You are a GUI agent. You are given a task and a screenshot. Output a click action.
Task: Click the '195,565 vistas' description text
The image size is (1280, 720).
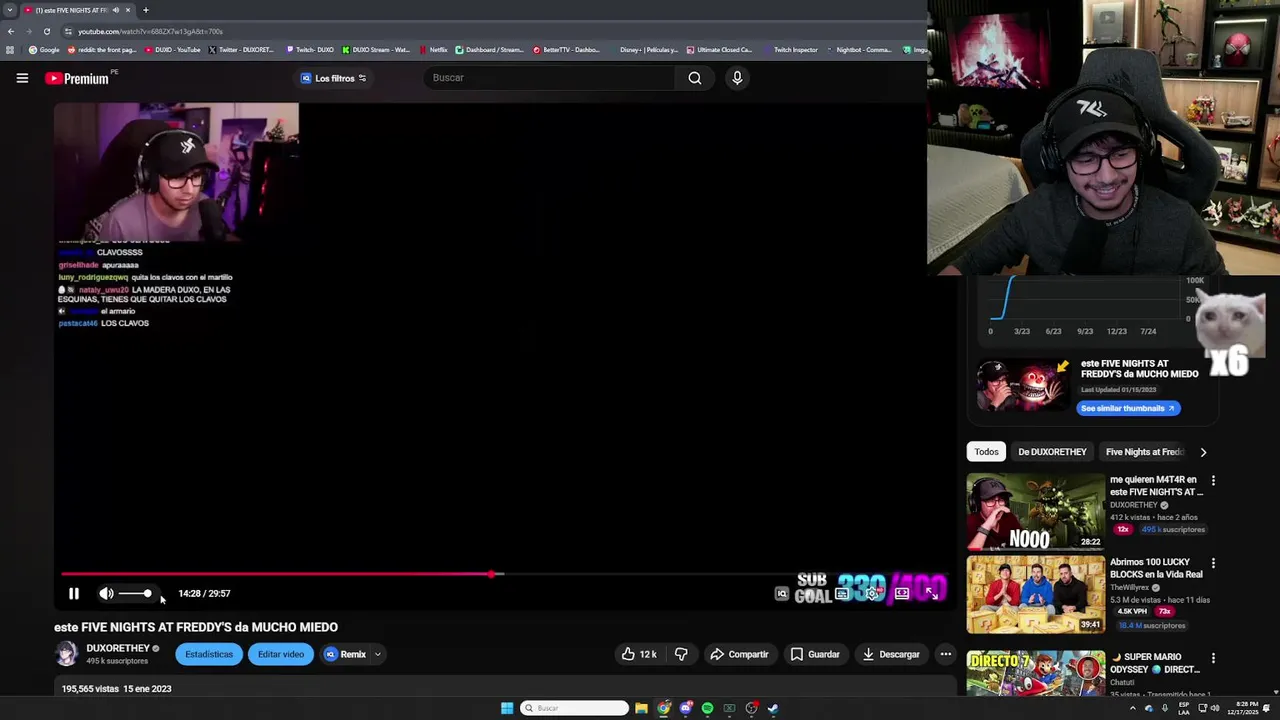(88, 689)
